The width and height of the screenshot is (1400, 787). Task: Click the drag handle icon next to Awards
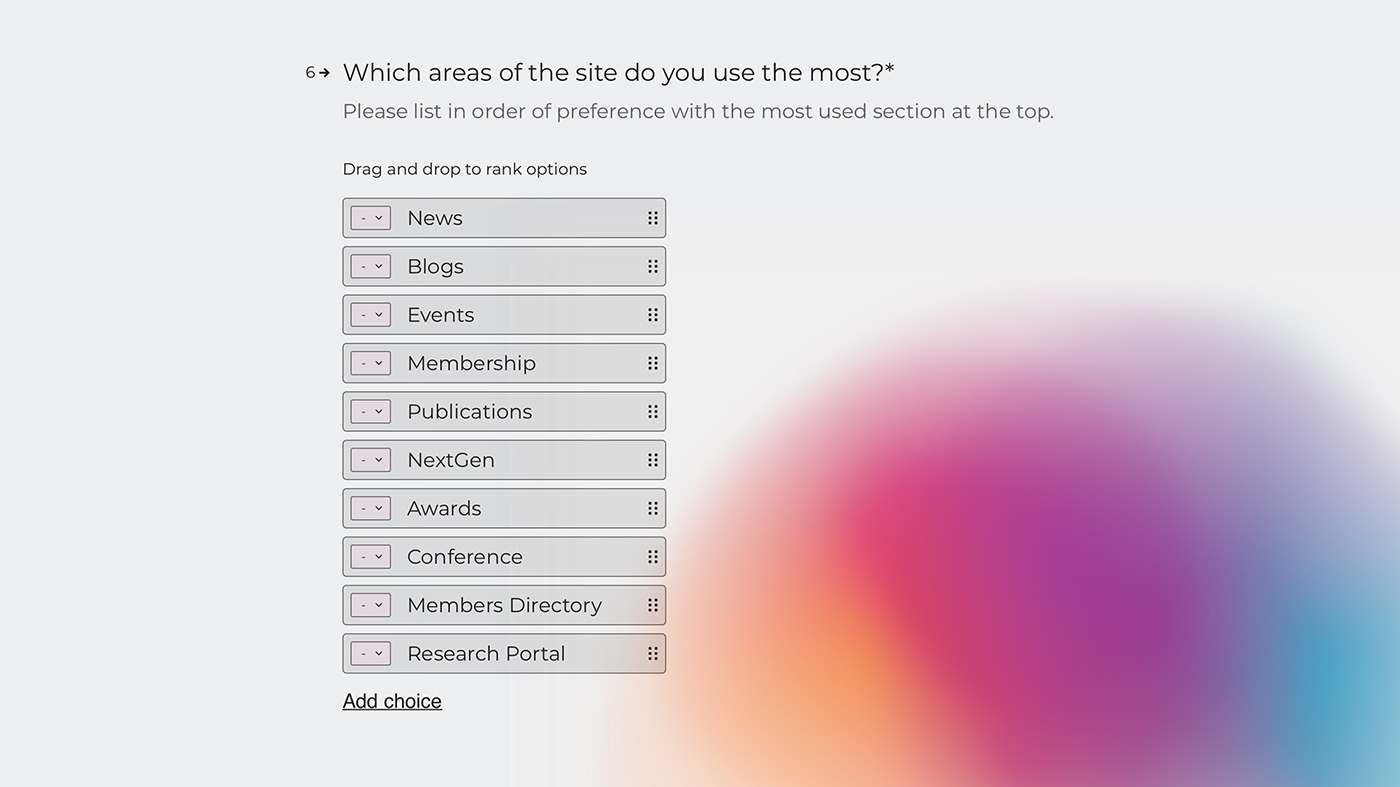coord(652,508)
